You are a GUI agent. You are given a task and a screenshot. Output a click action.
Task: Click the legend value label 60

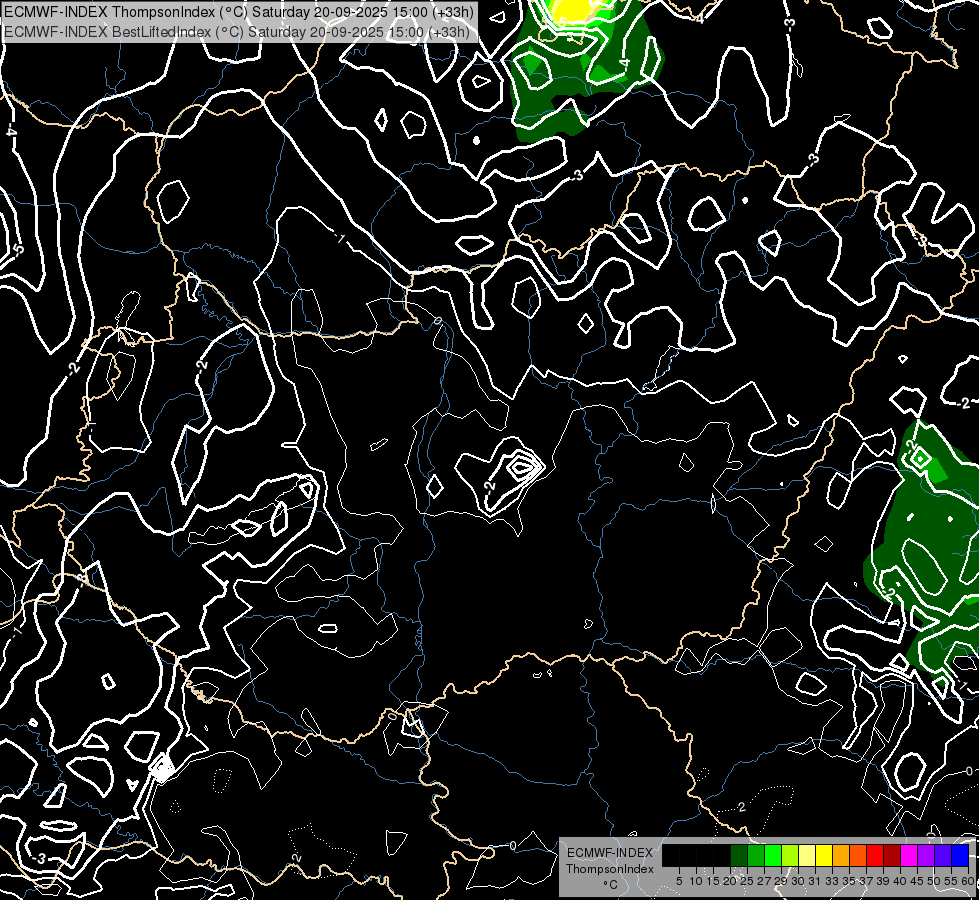[967, 881]
